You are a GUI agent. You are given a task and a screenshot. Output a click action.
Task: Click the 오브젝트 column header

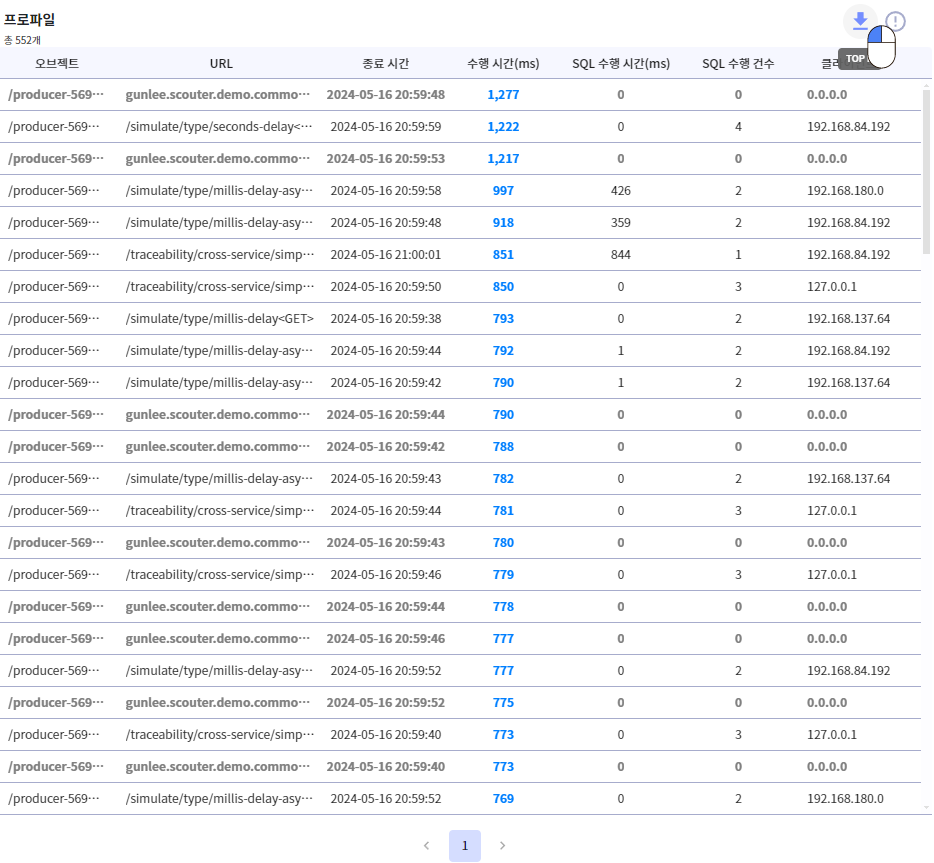click(57, 64)
